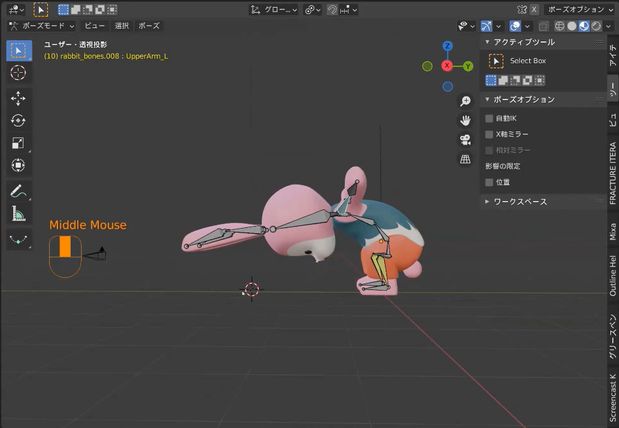Toggle the X mirror button in header
The image size is (619, 428).
click(534, 9)
